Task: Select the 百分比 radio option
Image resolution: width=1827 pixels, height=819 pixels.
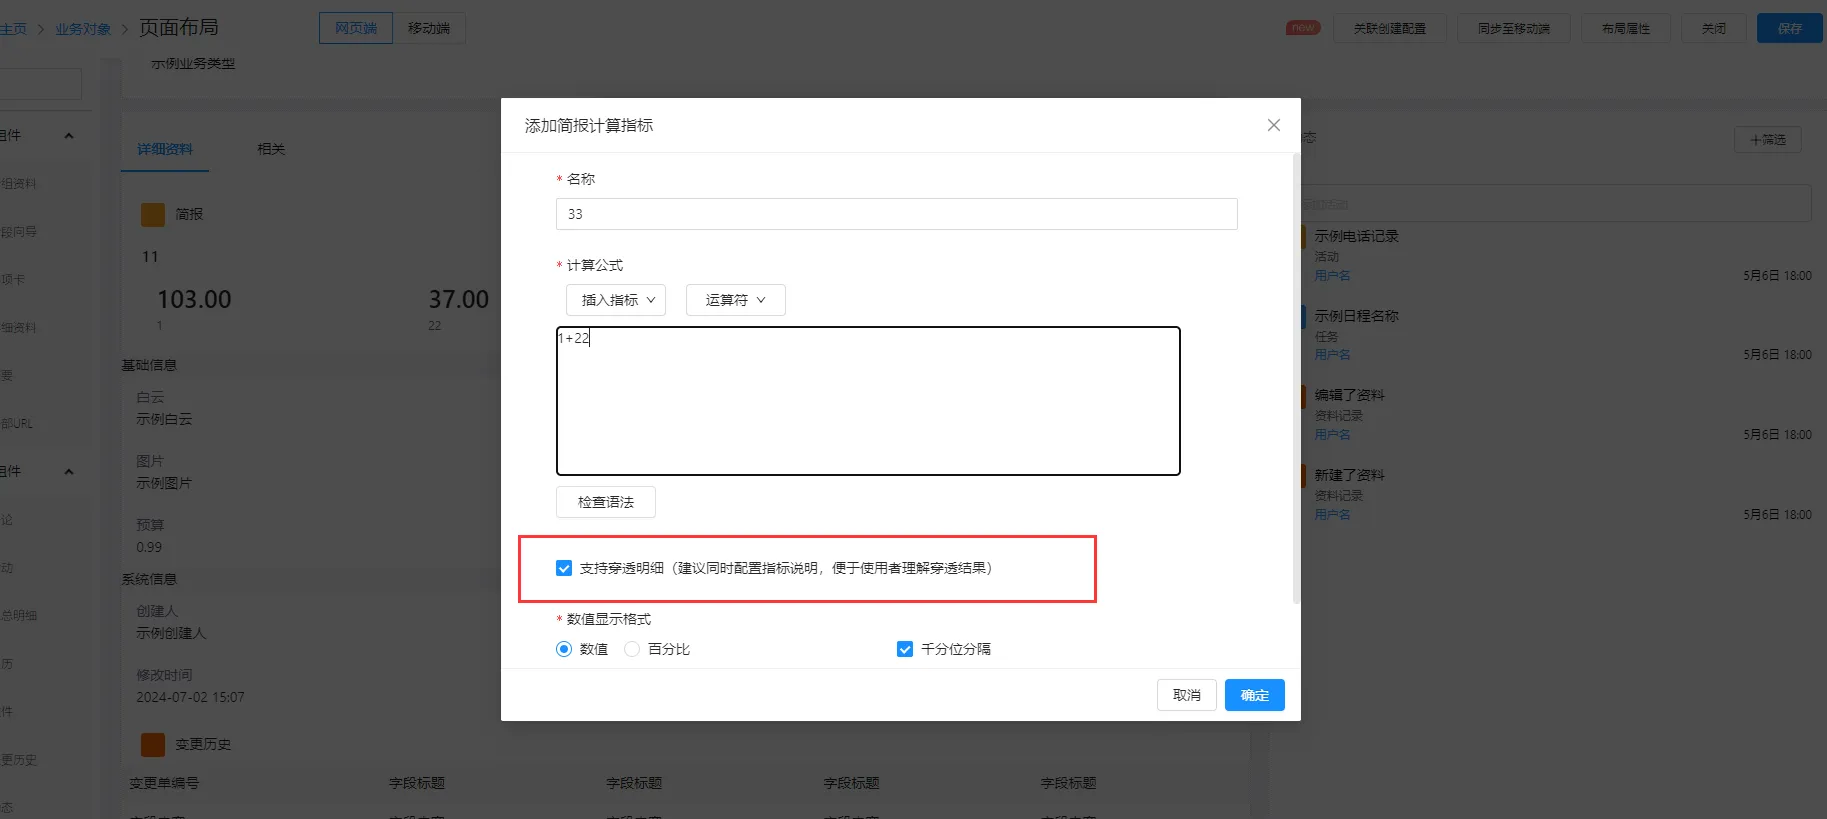Action: point(632,649)
